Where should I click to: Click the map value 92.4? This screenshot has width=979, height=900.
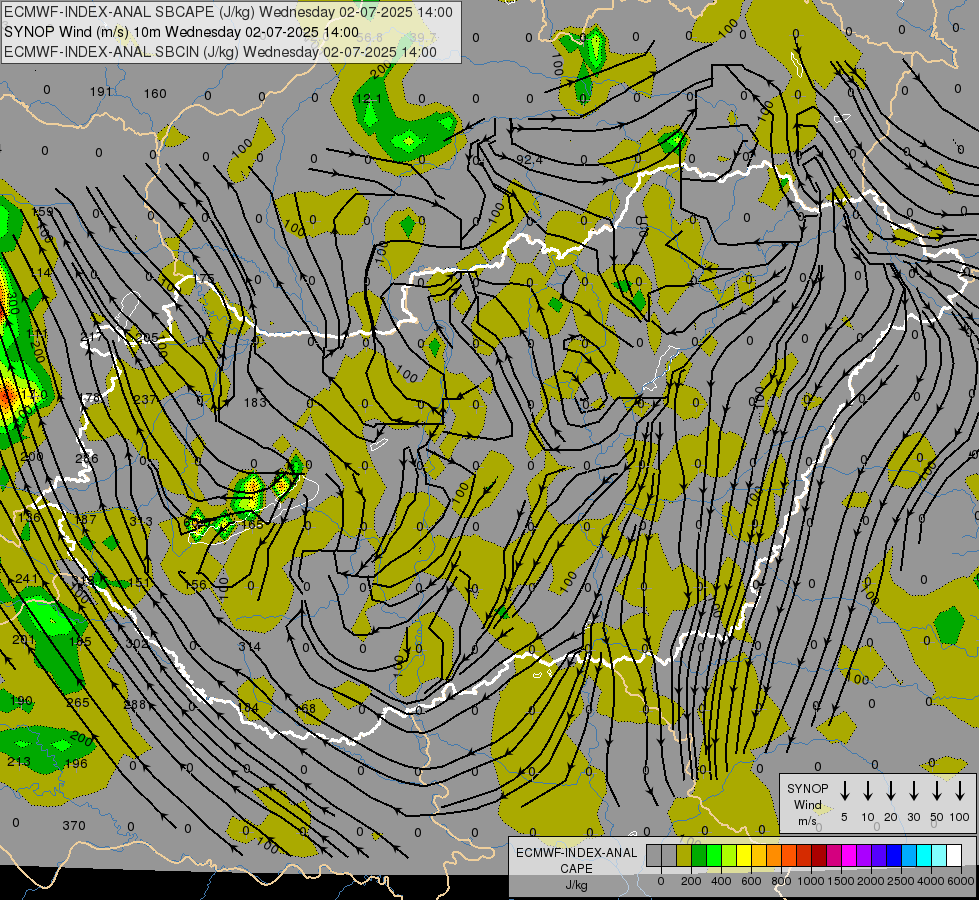point(529,160)
